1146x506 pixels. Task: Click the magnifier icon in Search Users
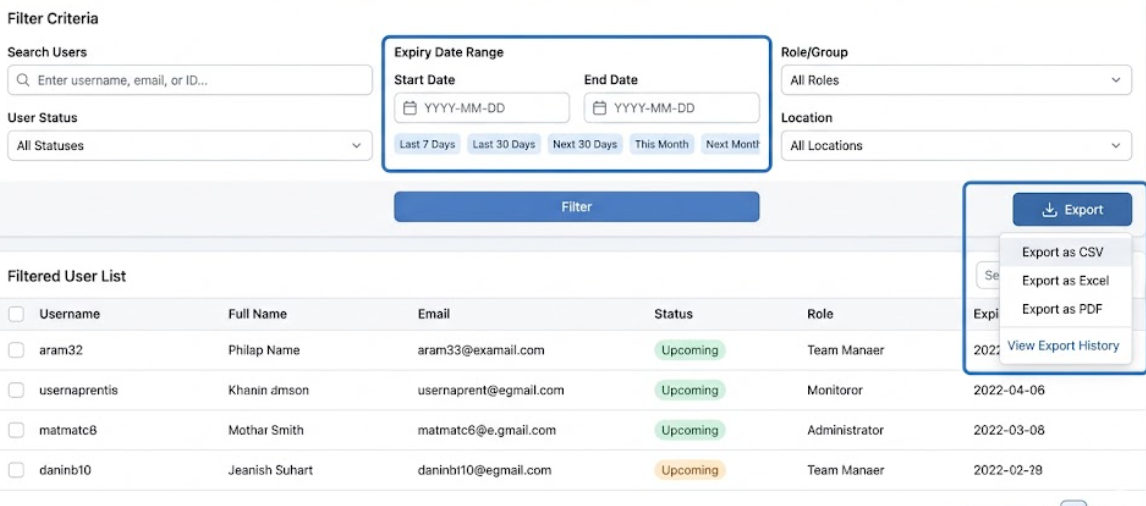point(23,80)
